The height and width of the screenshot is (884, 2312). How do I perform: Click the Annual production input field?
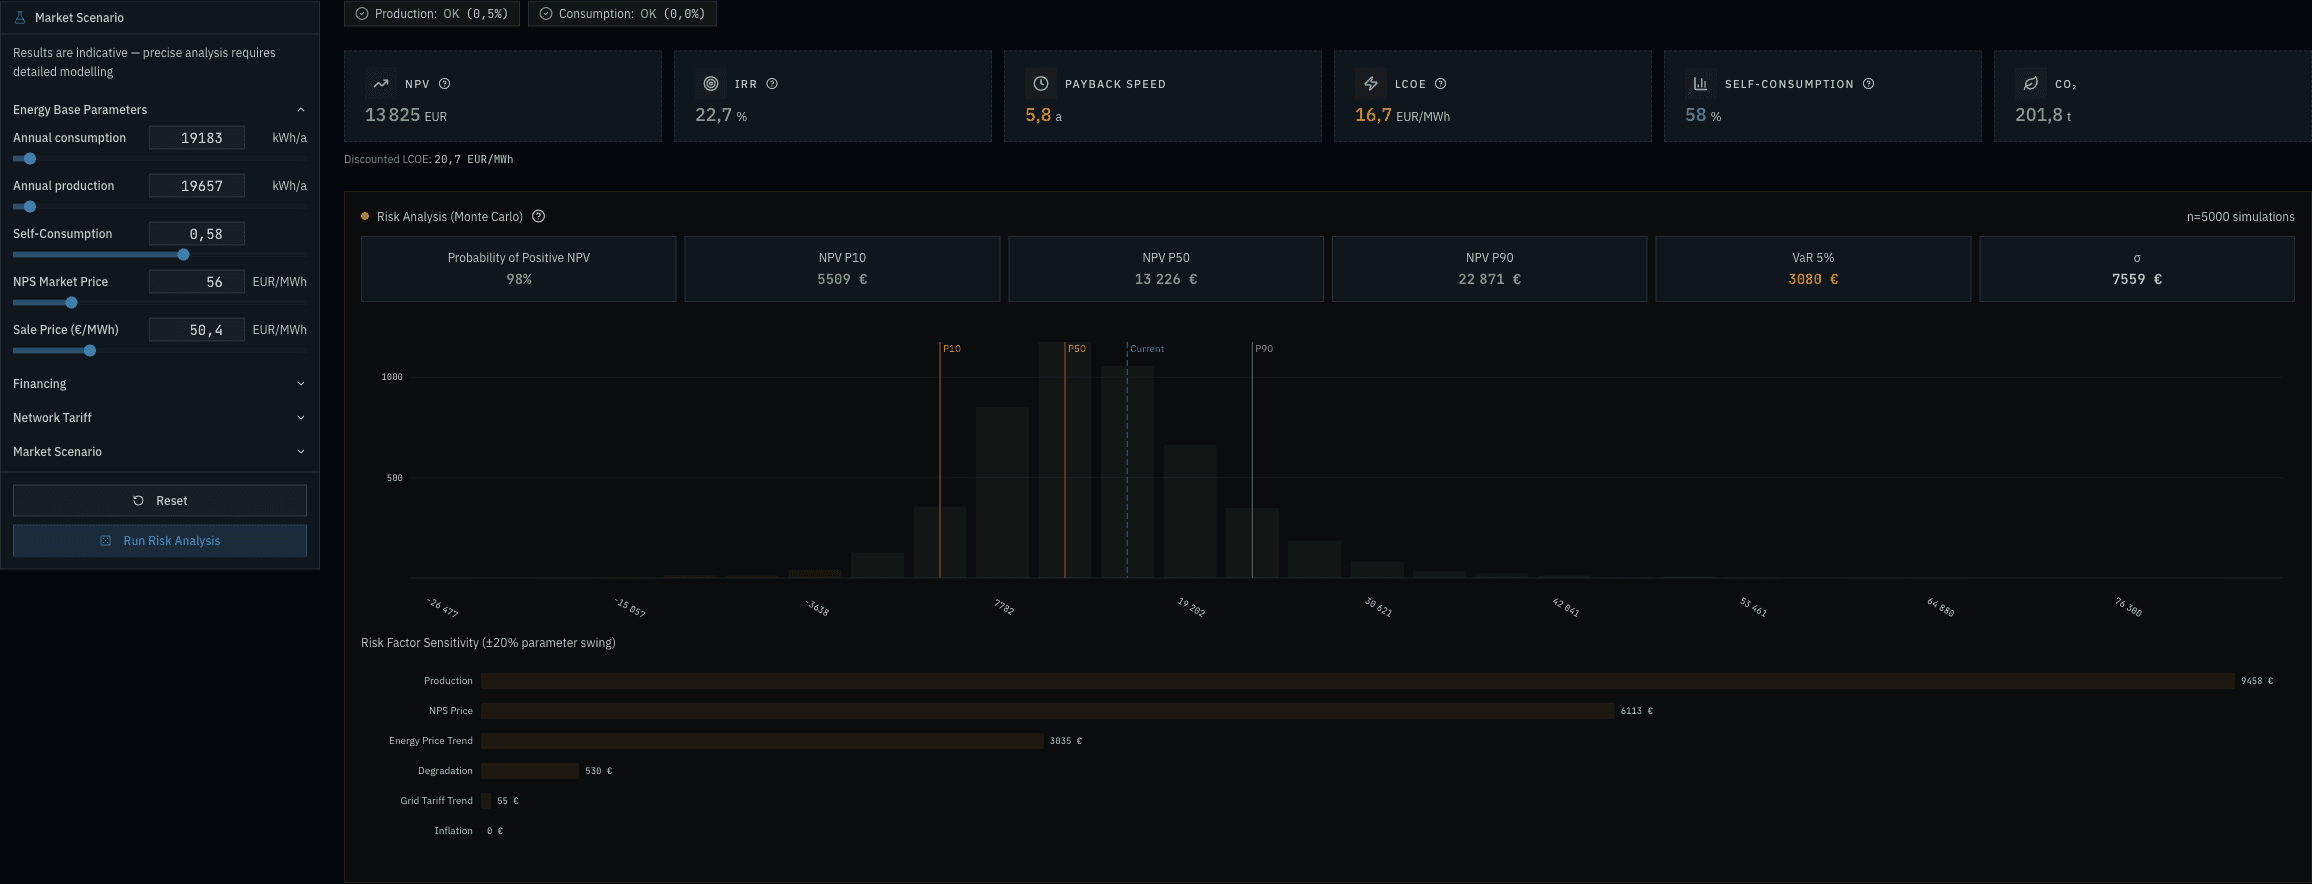[197, 186]
